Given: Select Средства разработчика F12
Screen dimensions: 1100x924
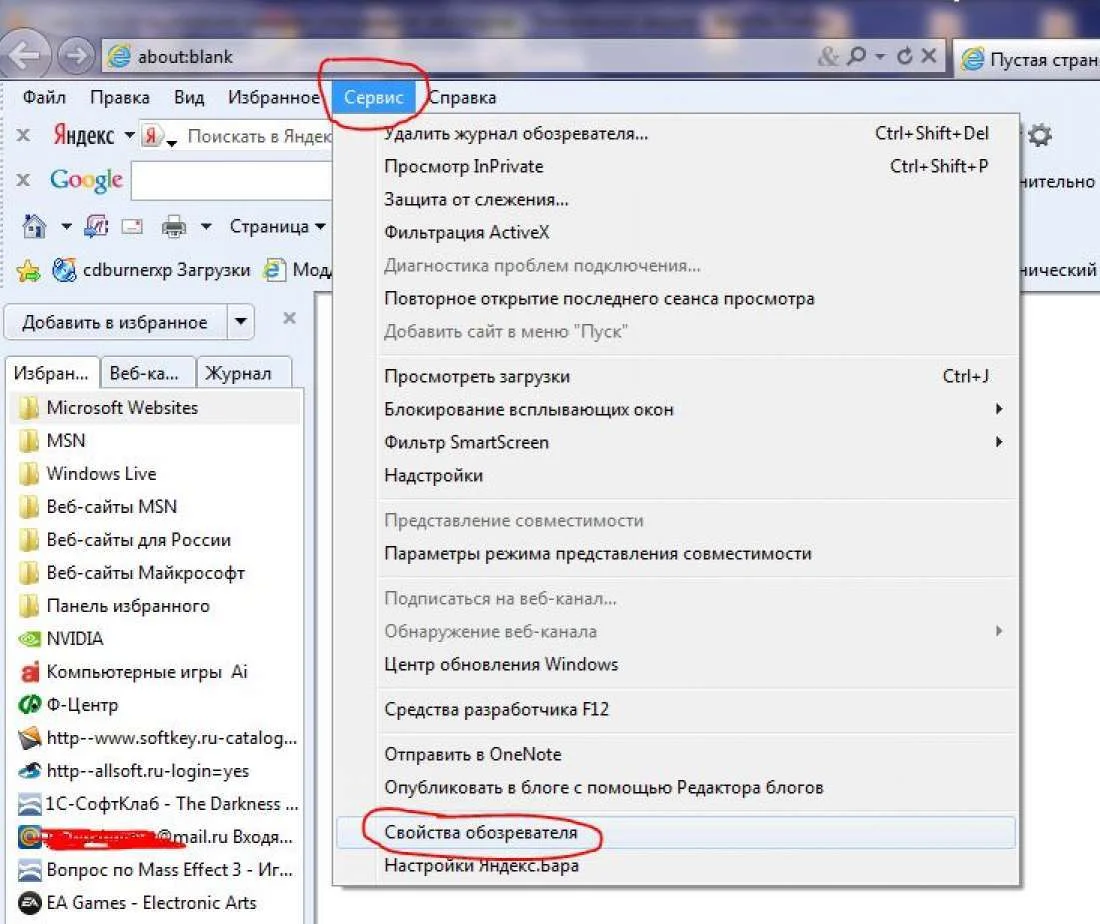Looking at the screenshot, I should 676,709.
